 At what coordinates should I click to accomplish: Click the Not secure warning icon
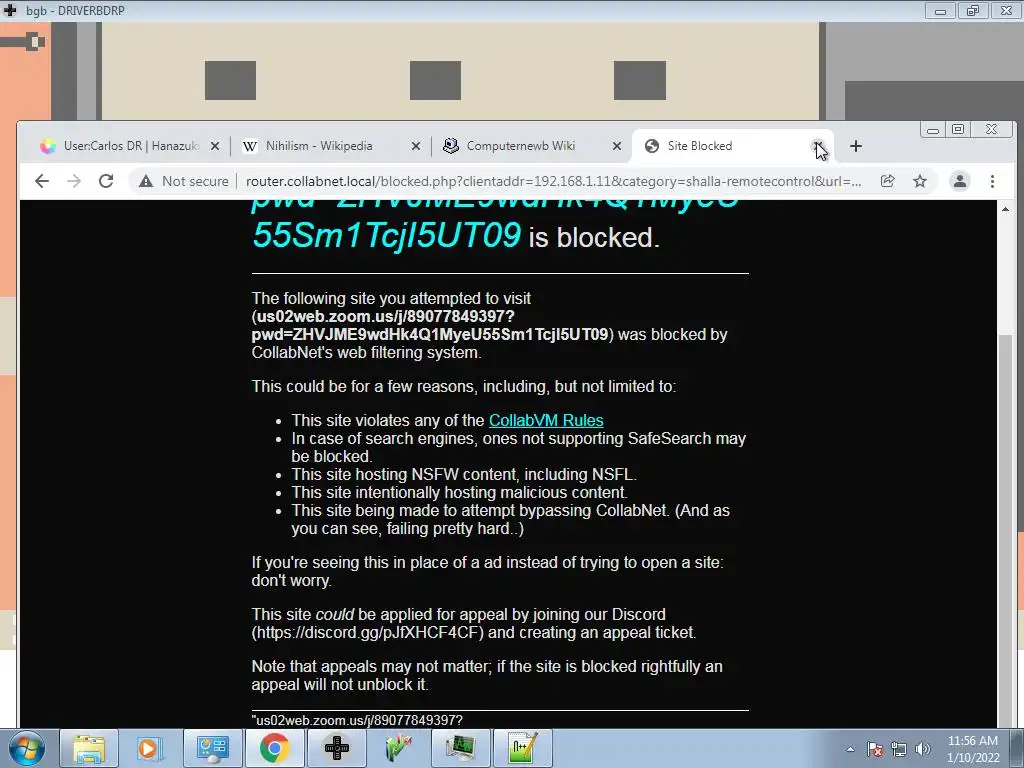[146, 181]
